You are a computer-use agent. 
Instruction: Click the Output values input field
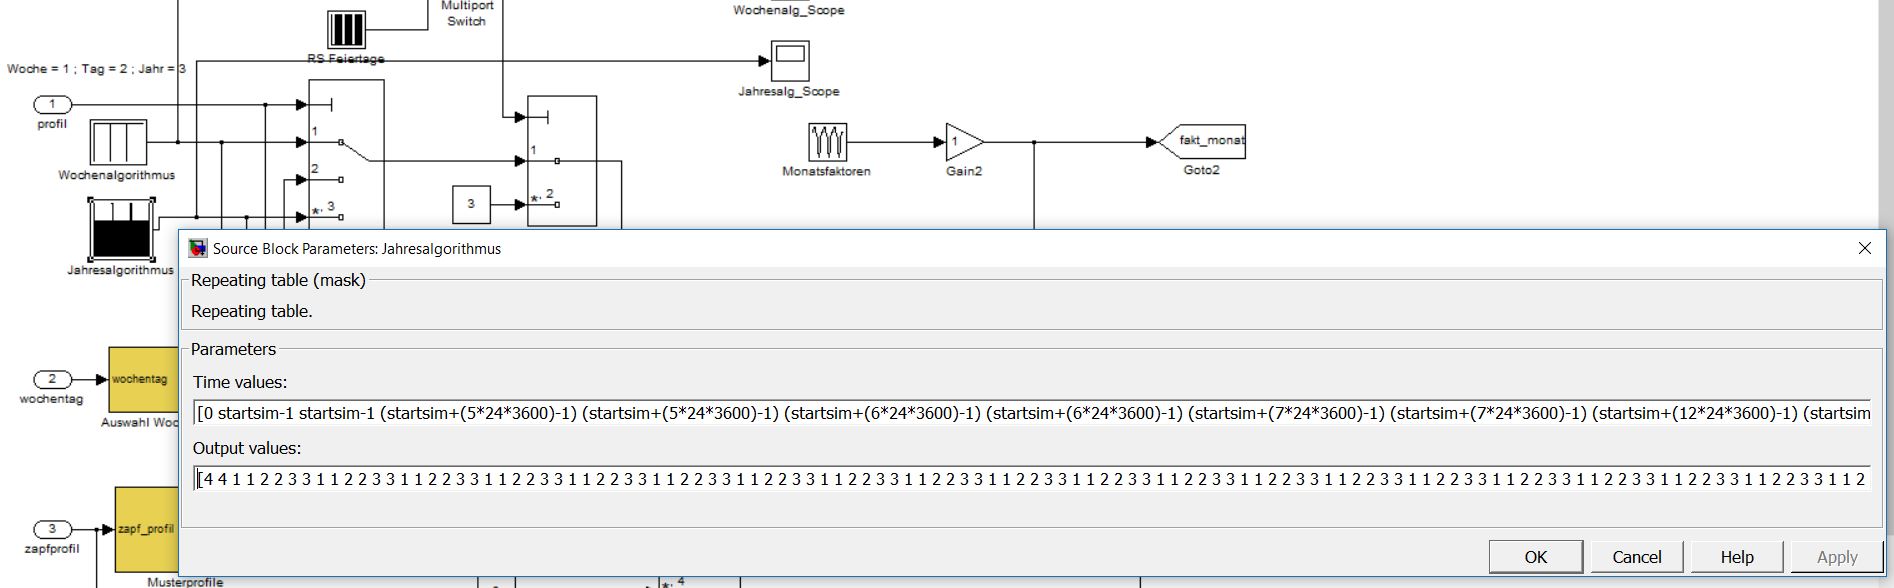click(1032, 479)
